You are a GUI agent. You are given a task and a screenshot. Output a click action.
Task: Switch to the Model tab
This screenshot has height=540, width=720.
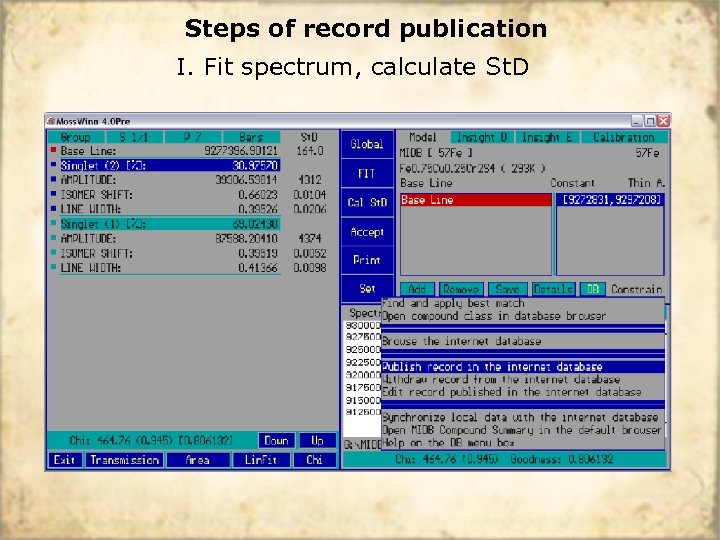tap(423, 137)
